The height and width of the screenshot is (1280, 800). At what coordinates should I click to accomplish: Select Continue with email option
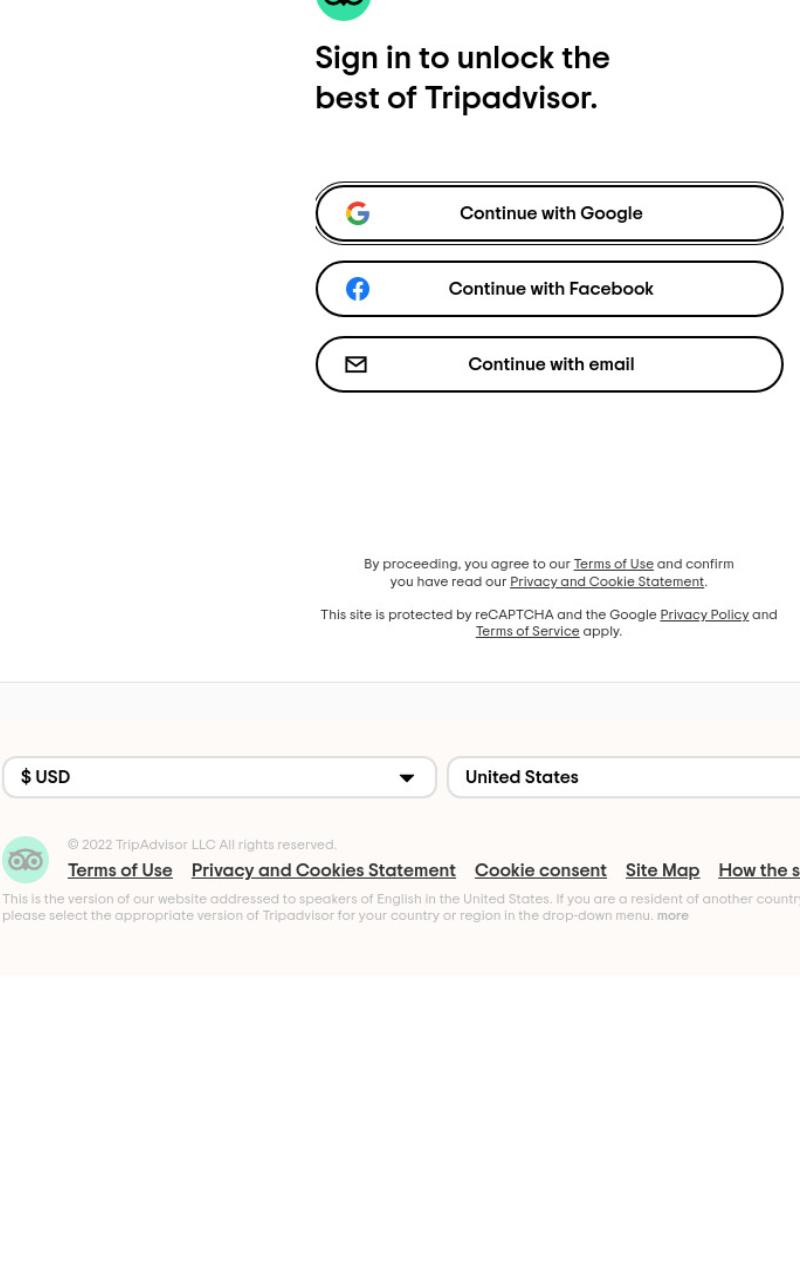tap(549, 364)
